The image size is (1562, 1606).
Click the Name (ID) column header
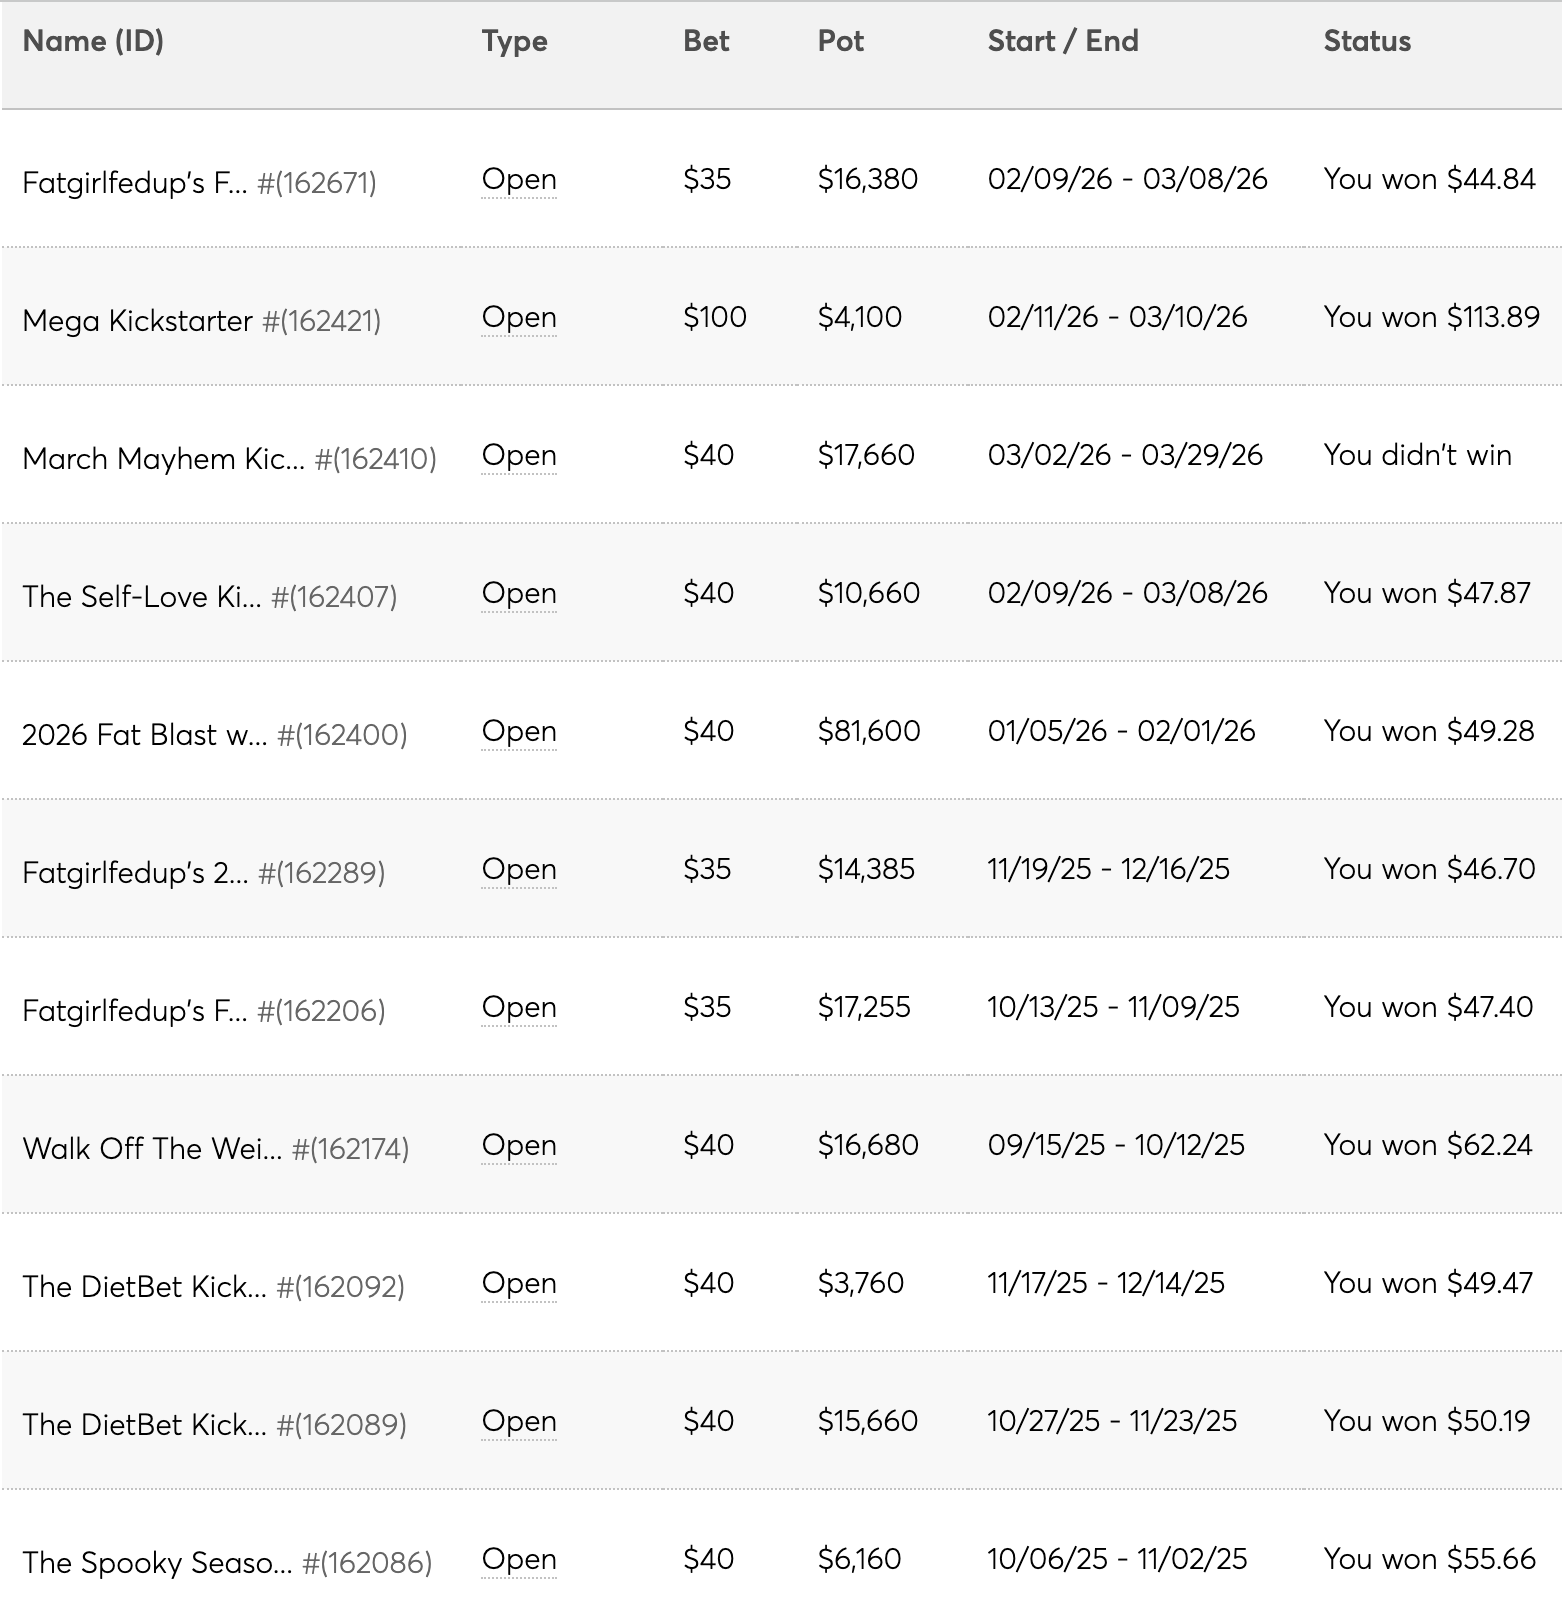(93, 41)
